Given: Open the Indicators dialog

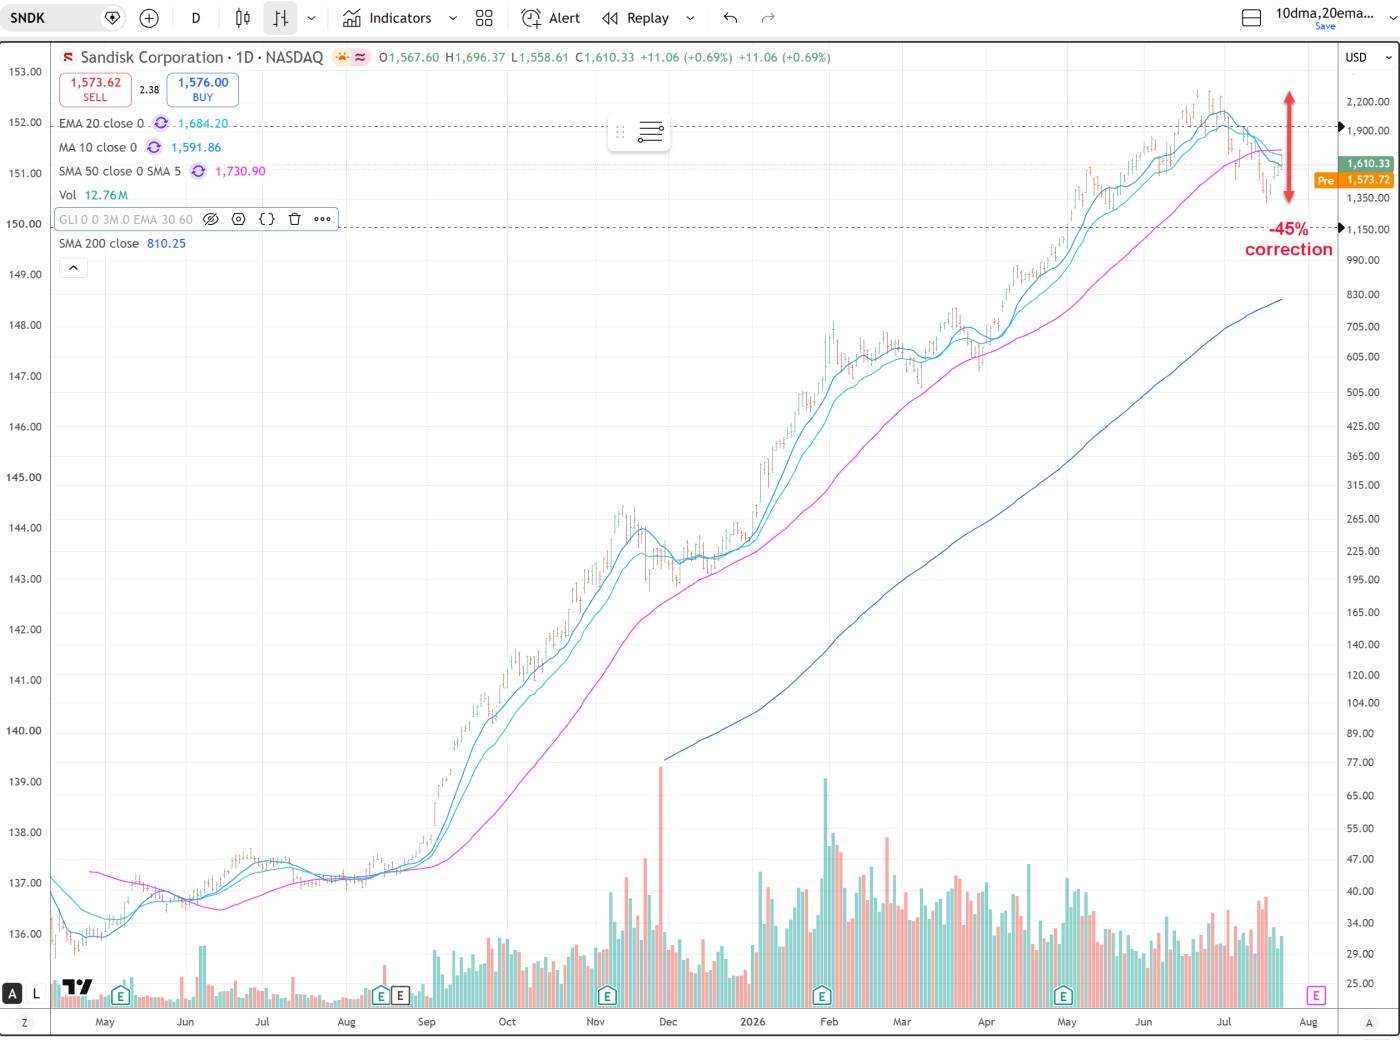Looking at the screenshot, I should point(387,18).
